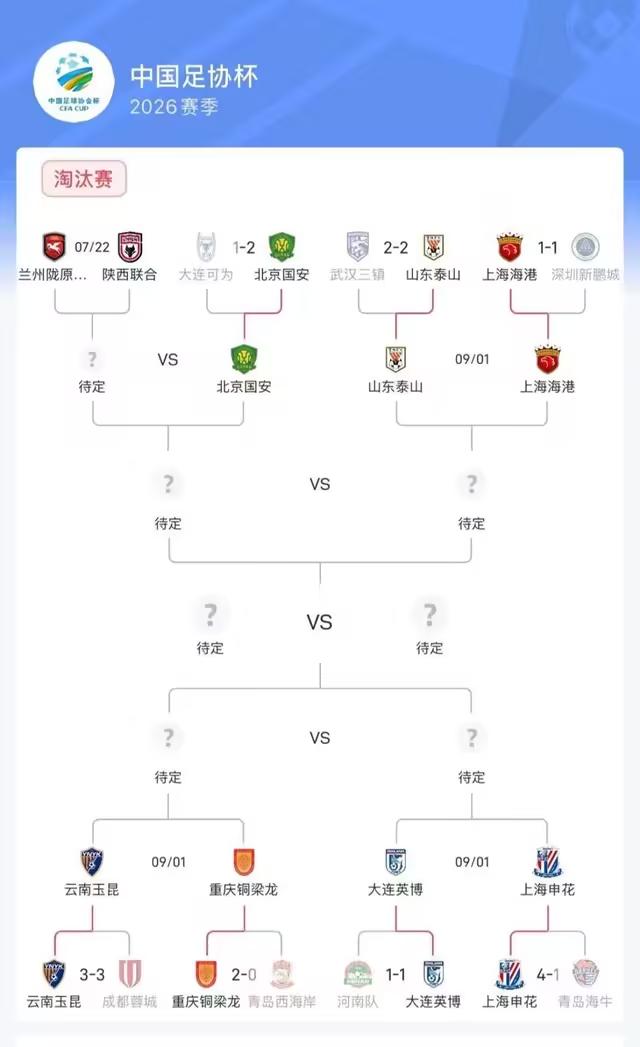
Task: Tap 重庆铜梁龙 crest beside 2-0 score
Action: point(206,974)
